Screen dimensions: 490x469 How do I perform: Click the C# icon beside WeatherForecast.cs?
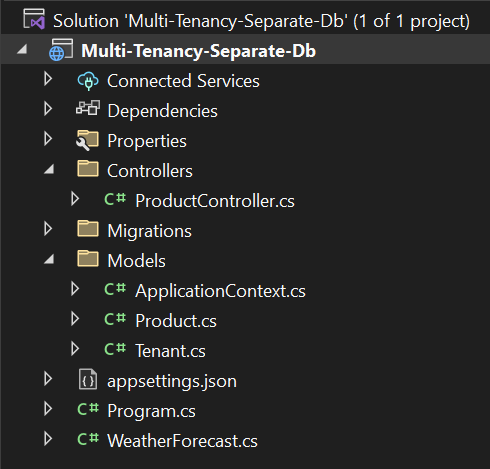point(88,439)
